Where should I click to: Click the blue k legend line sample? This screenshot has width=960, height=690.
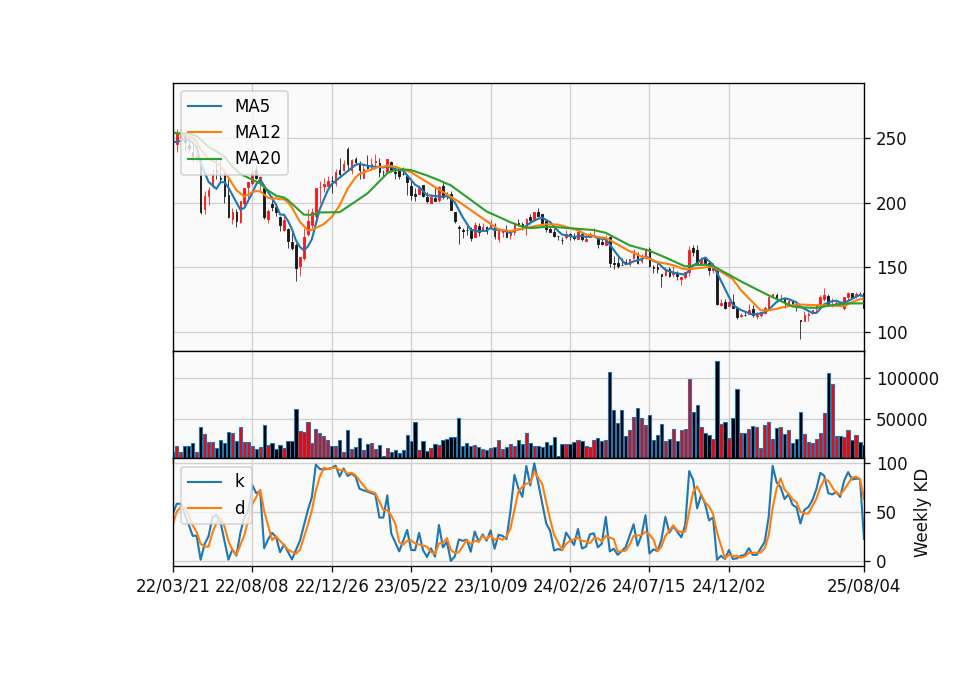click(204, 481)
